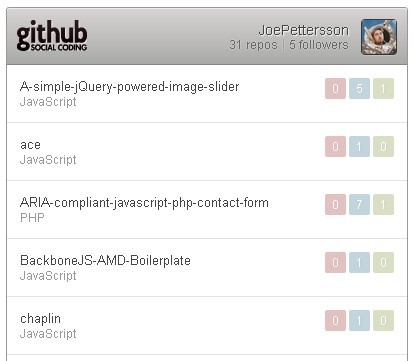Open the ace repository
The width and height of the screenshot is (414, 361).
[30, 145]
